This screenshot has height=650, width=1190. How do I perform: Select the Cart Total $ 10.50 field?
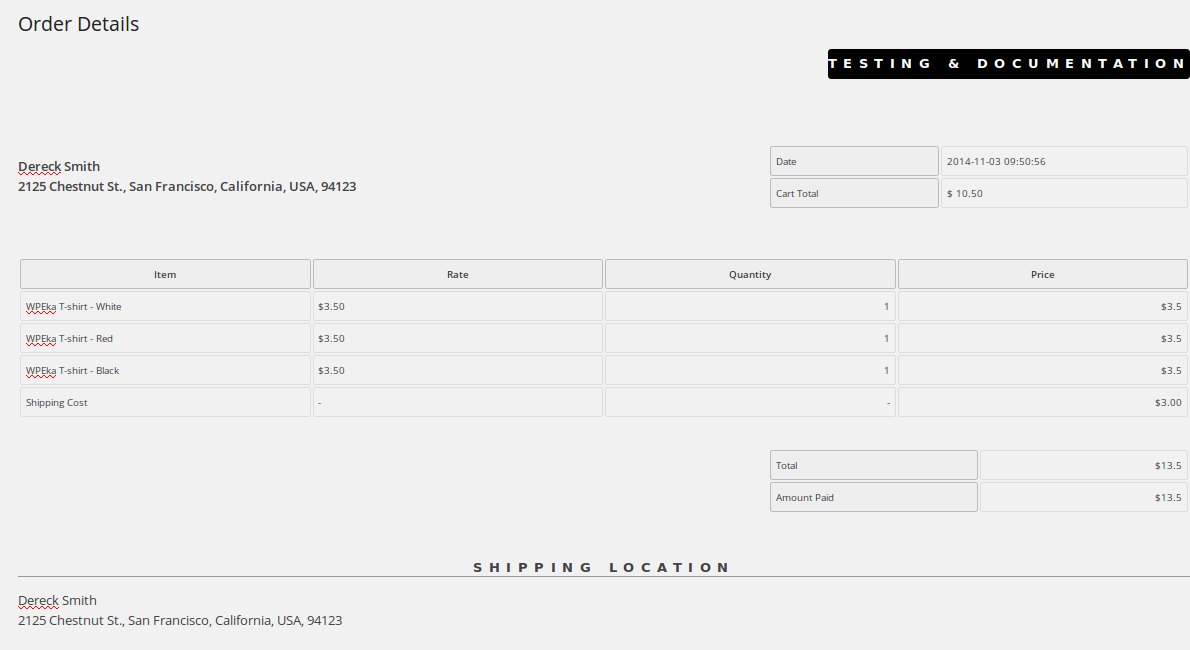[x=1064, y=193]
